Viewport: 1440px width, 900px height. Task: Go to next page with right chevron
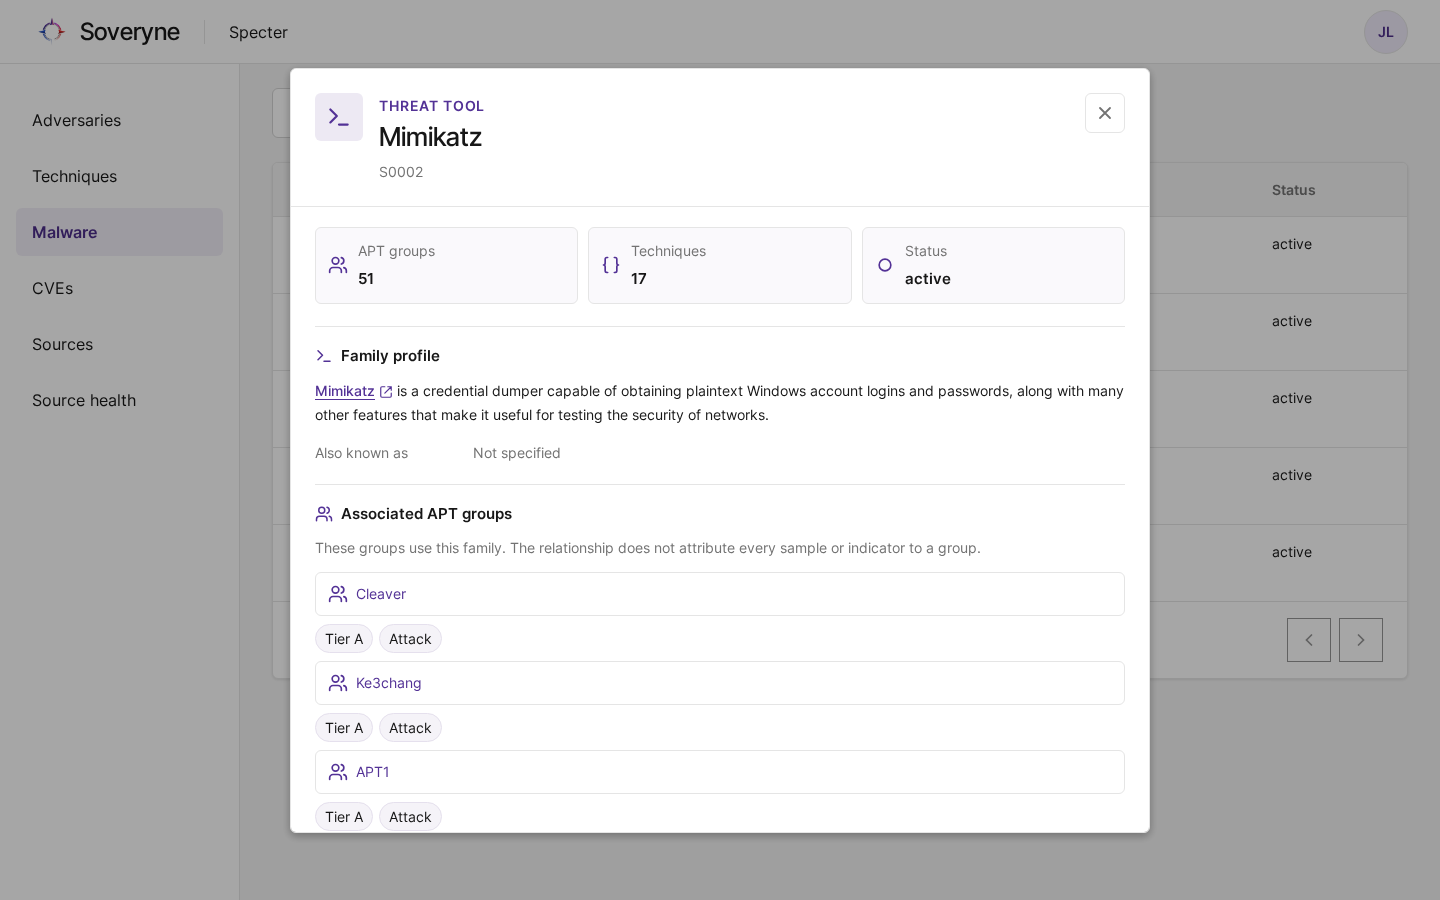click(x=1360, y=640)
